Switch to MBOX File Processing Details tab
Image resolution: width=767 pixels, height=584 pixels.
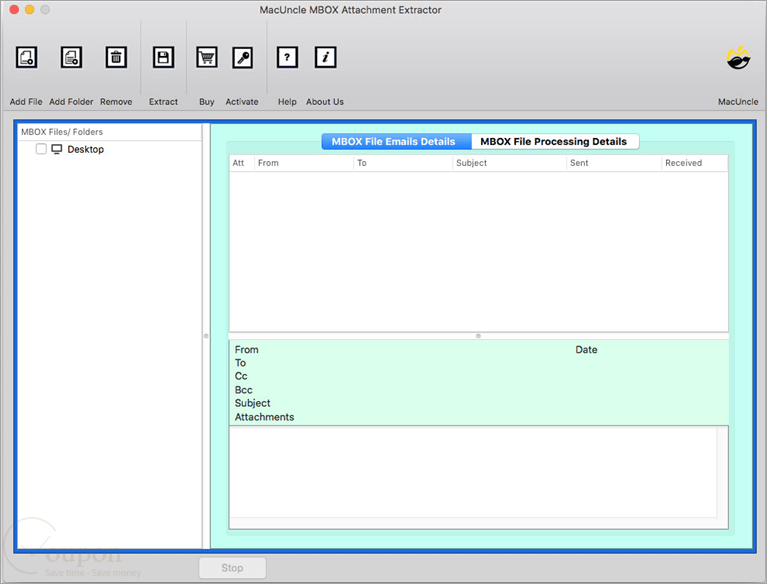[555, 141]
